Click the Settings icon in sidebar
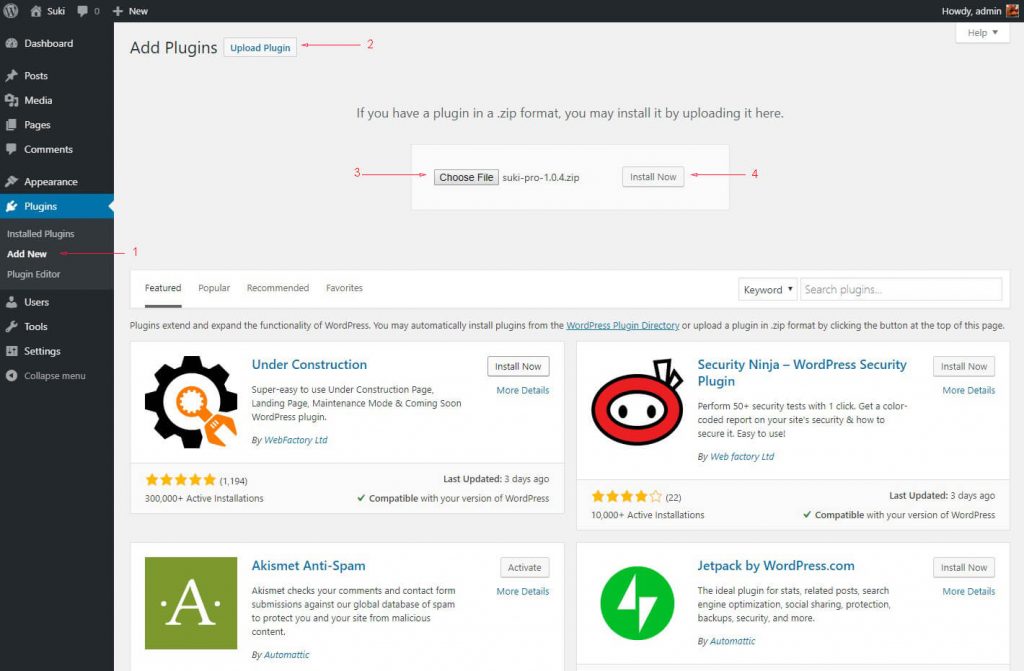 [11, 351]
